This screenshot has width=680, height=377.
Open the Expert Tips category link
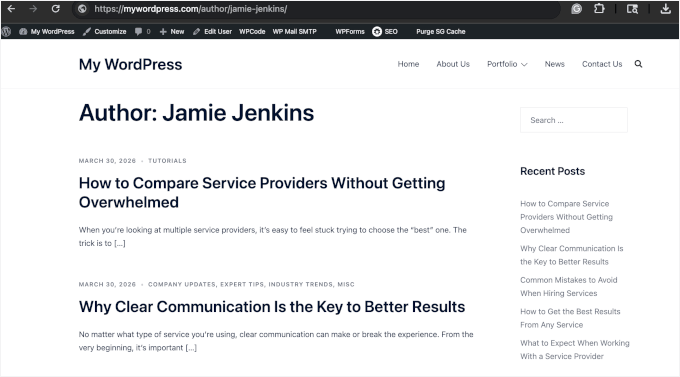[242, 284]
